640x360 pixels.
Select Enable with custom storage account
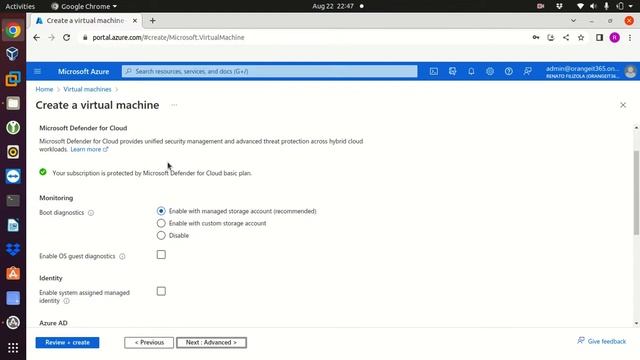(x=161, y=223)
